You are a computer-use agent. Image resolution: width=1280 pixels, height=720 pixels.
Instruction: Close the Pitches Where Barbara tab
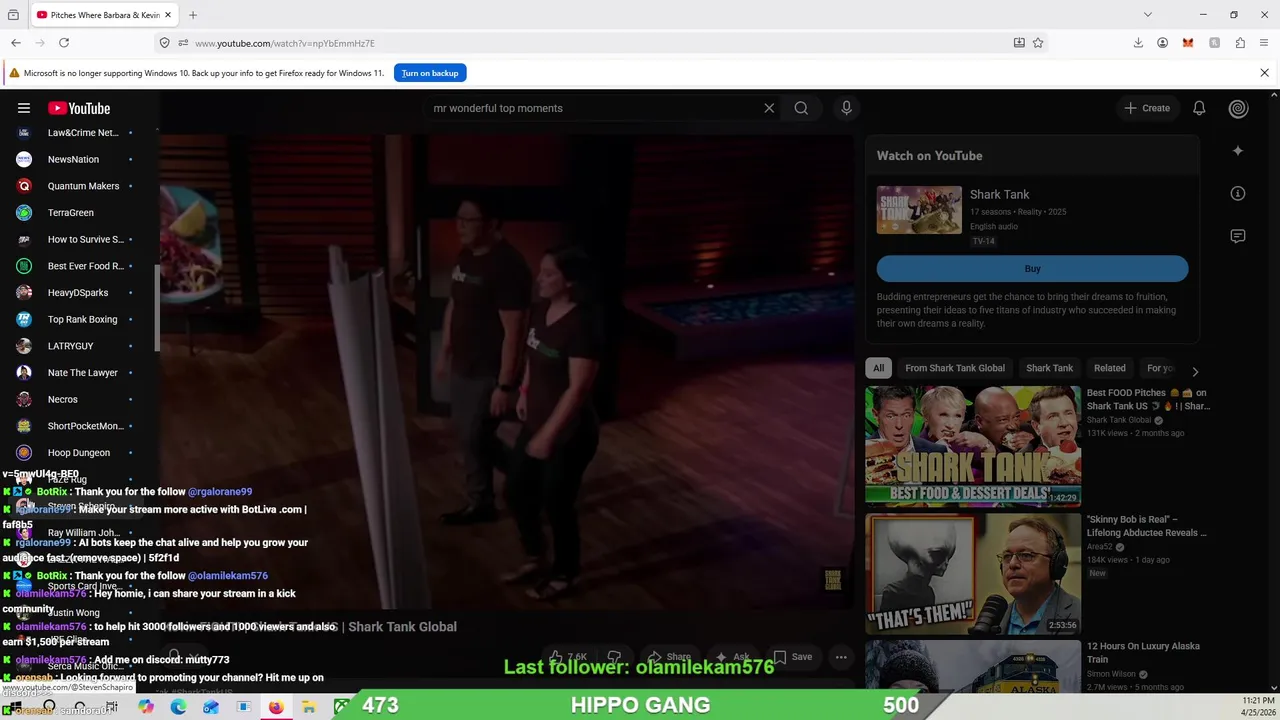pos(168,15)
